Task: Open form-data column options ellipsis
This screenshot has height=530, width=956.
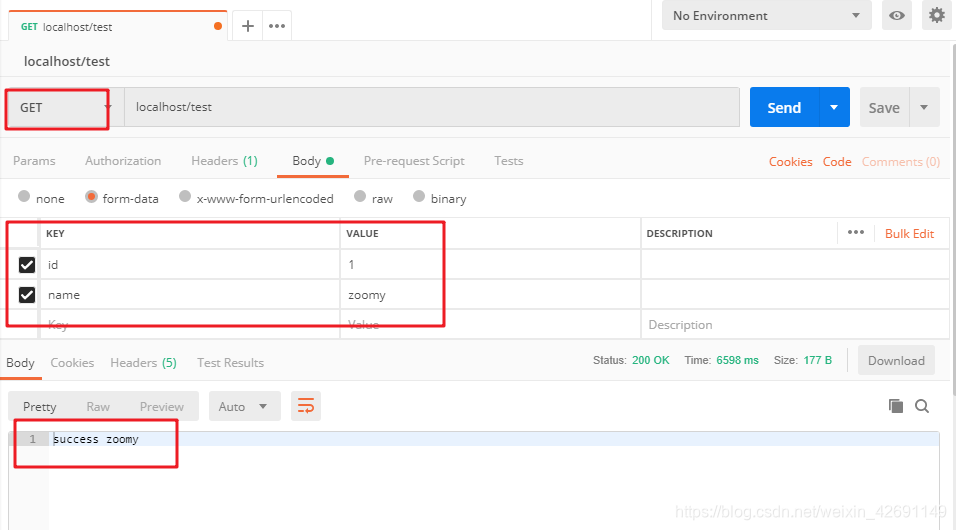Action: [x=855, y=232]
